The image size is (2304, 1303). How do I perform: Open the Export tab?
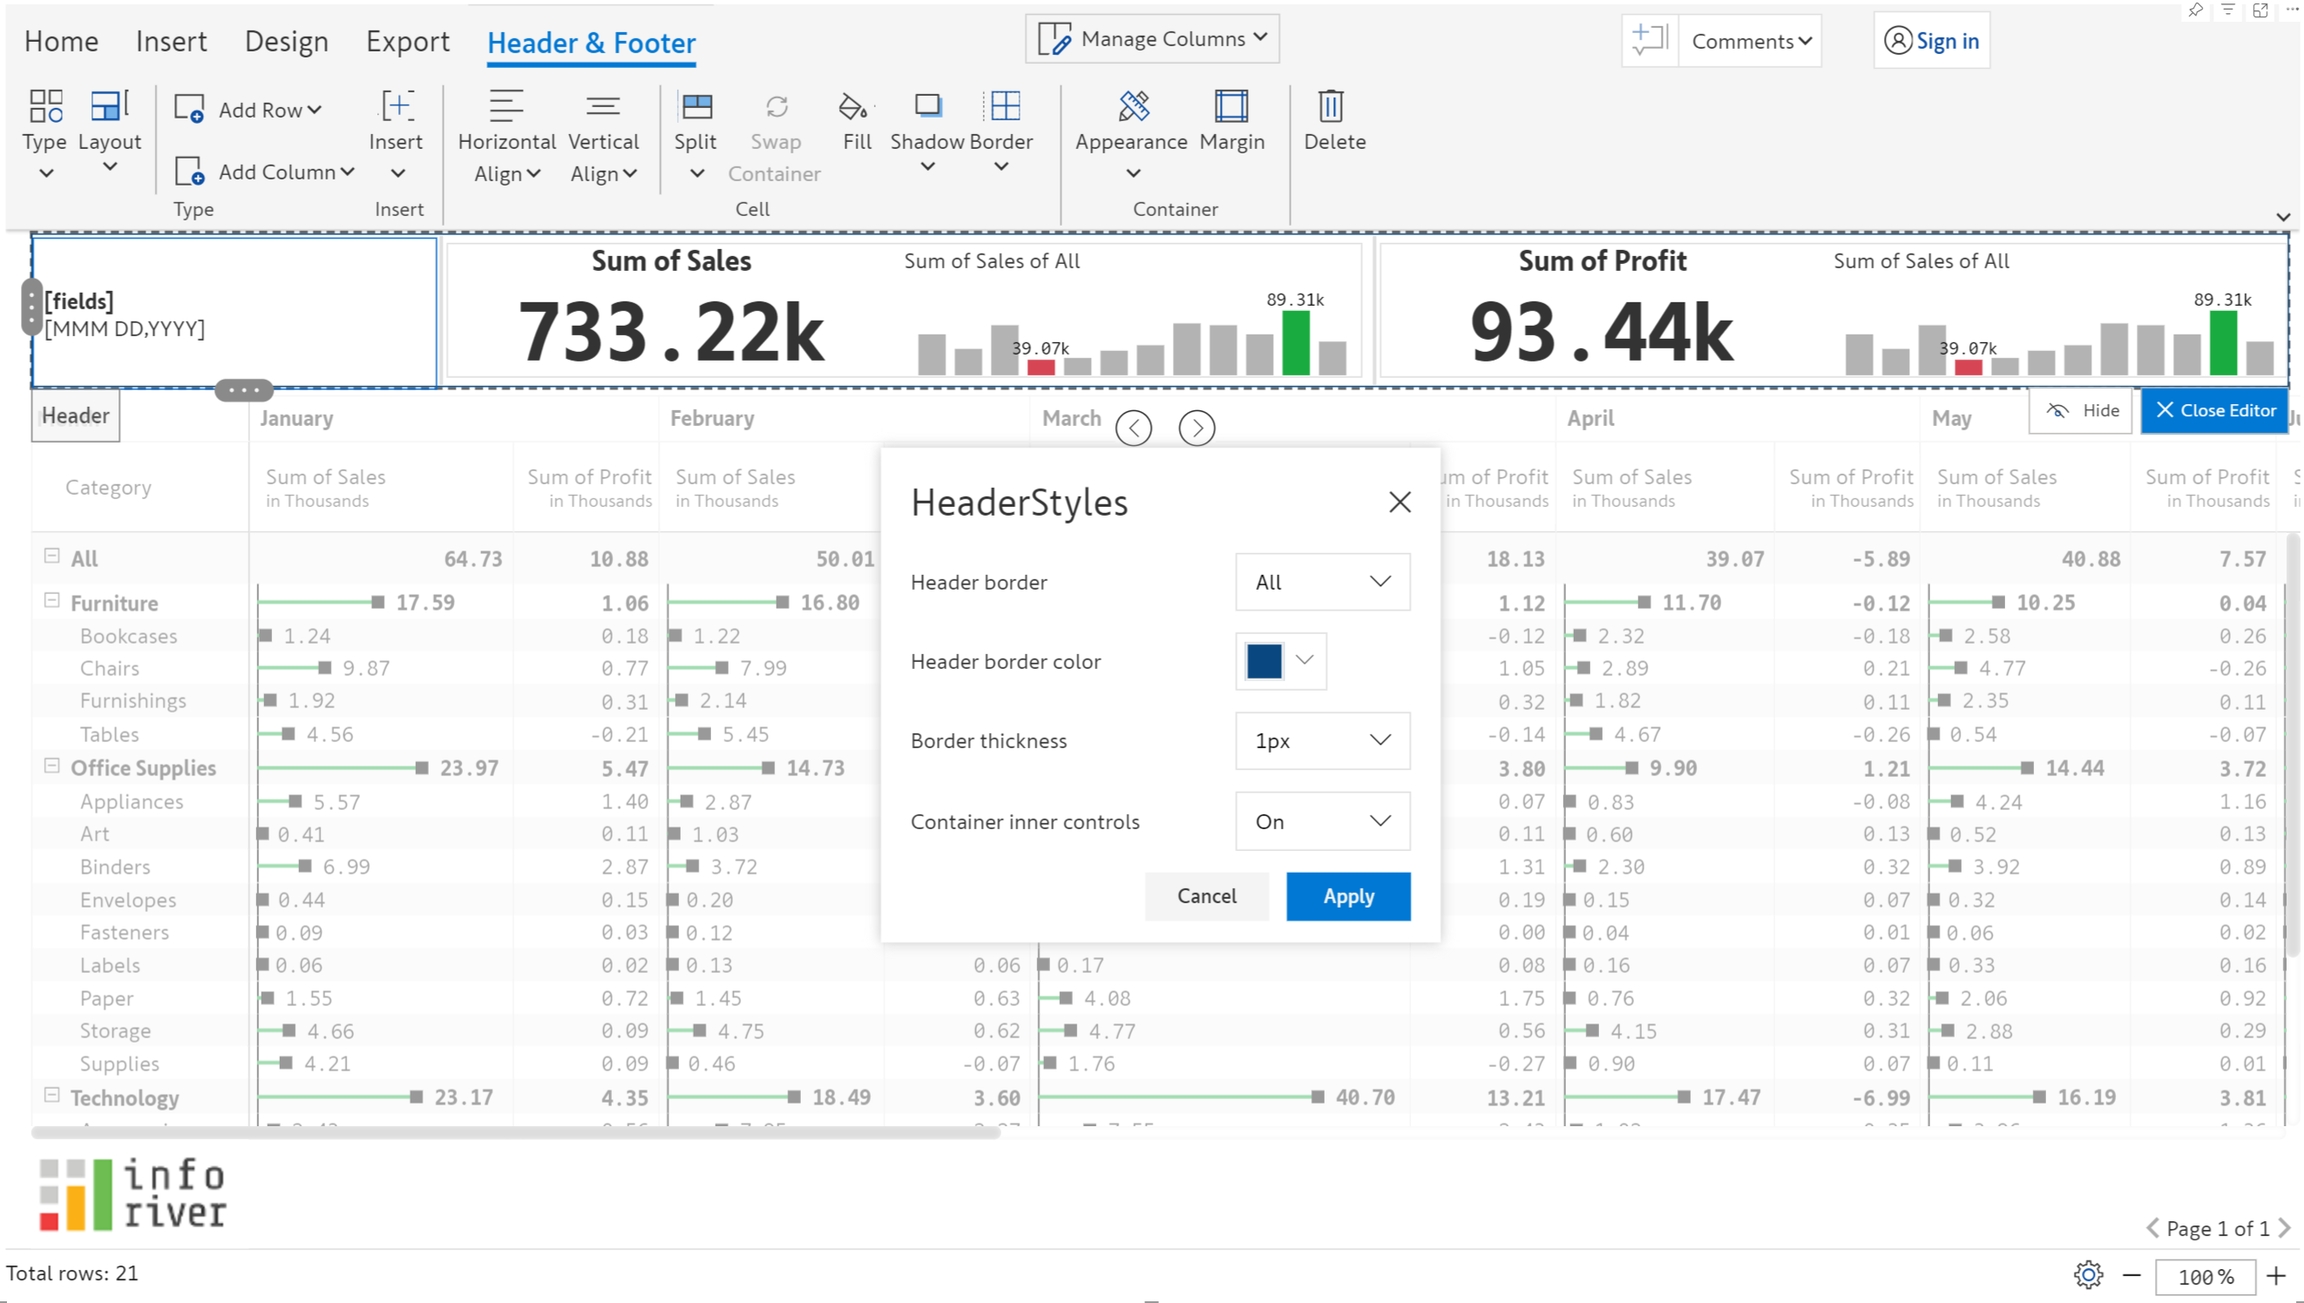coord(407,42)
